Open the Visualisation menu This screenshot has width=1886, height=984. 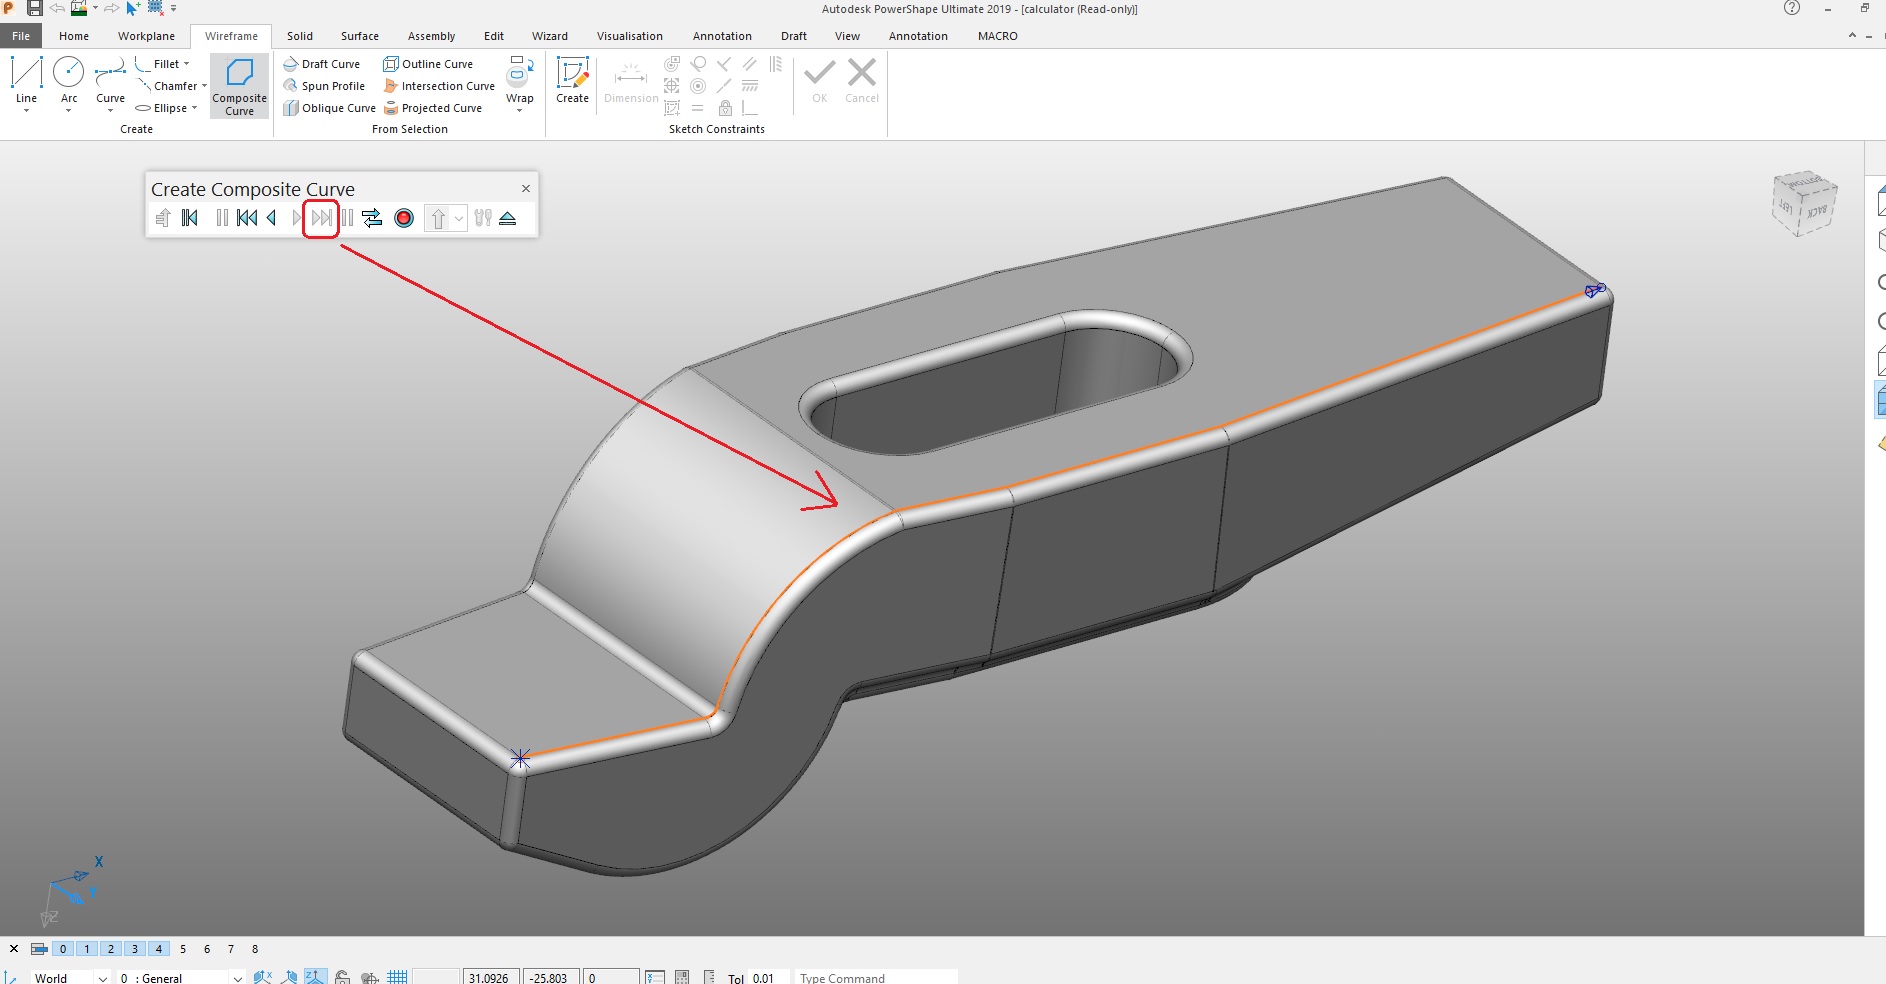pos(629,36)
